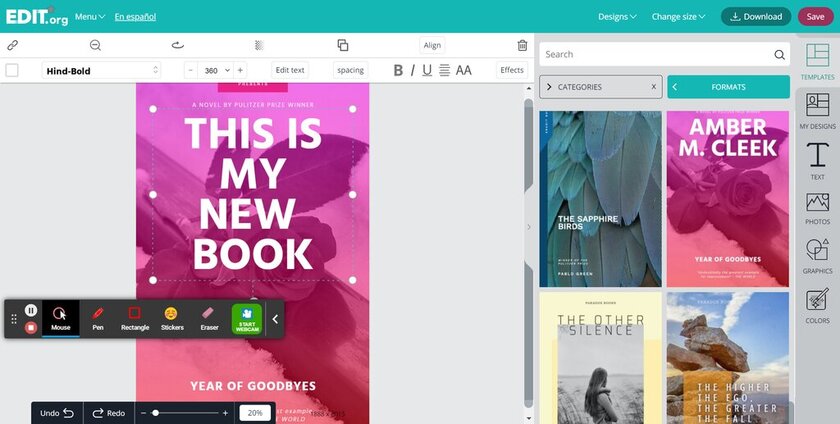840x424 pixels.
Task: Toggle underline text formatting
Action: point(427,70)
